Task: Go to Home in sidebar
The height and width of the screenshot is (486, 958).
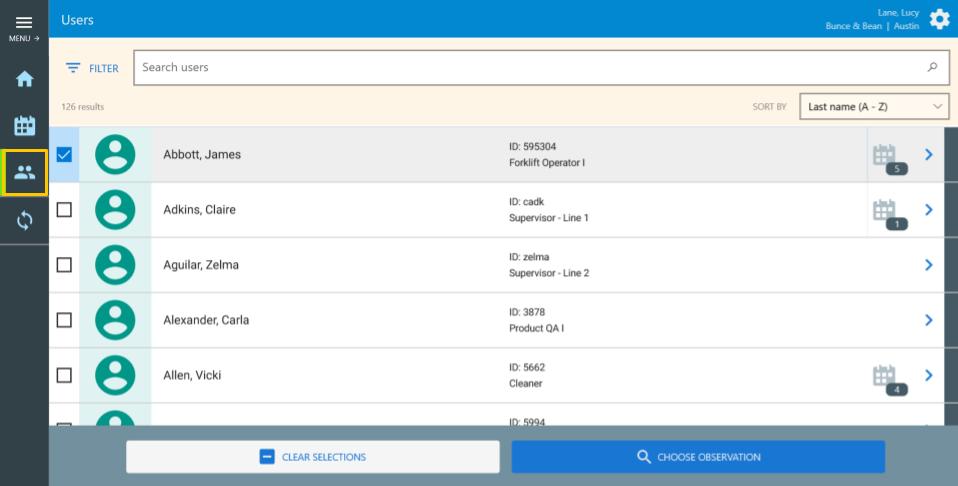Action: 24,78
